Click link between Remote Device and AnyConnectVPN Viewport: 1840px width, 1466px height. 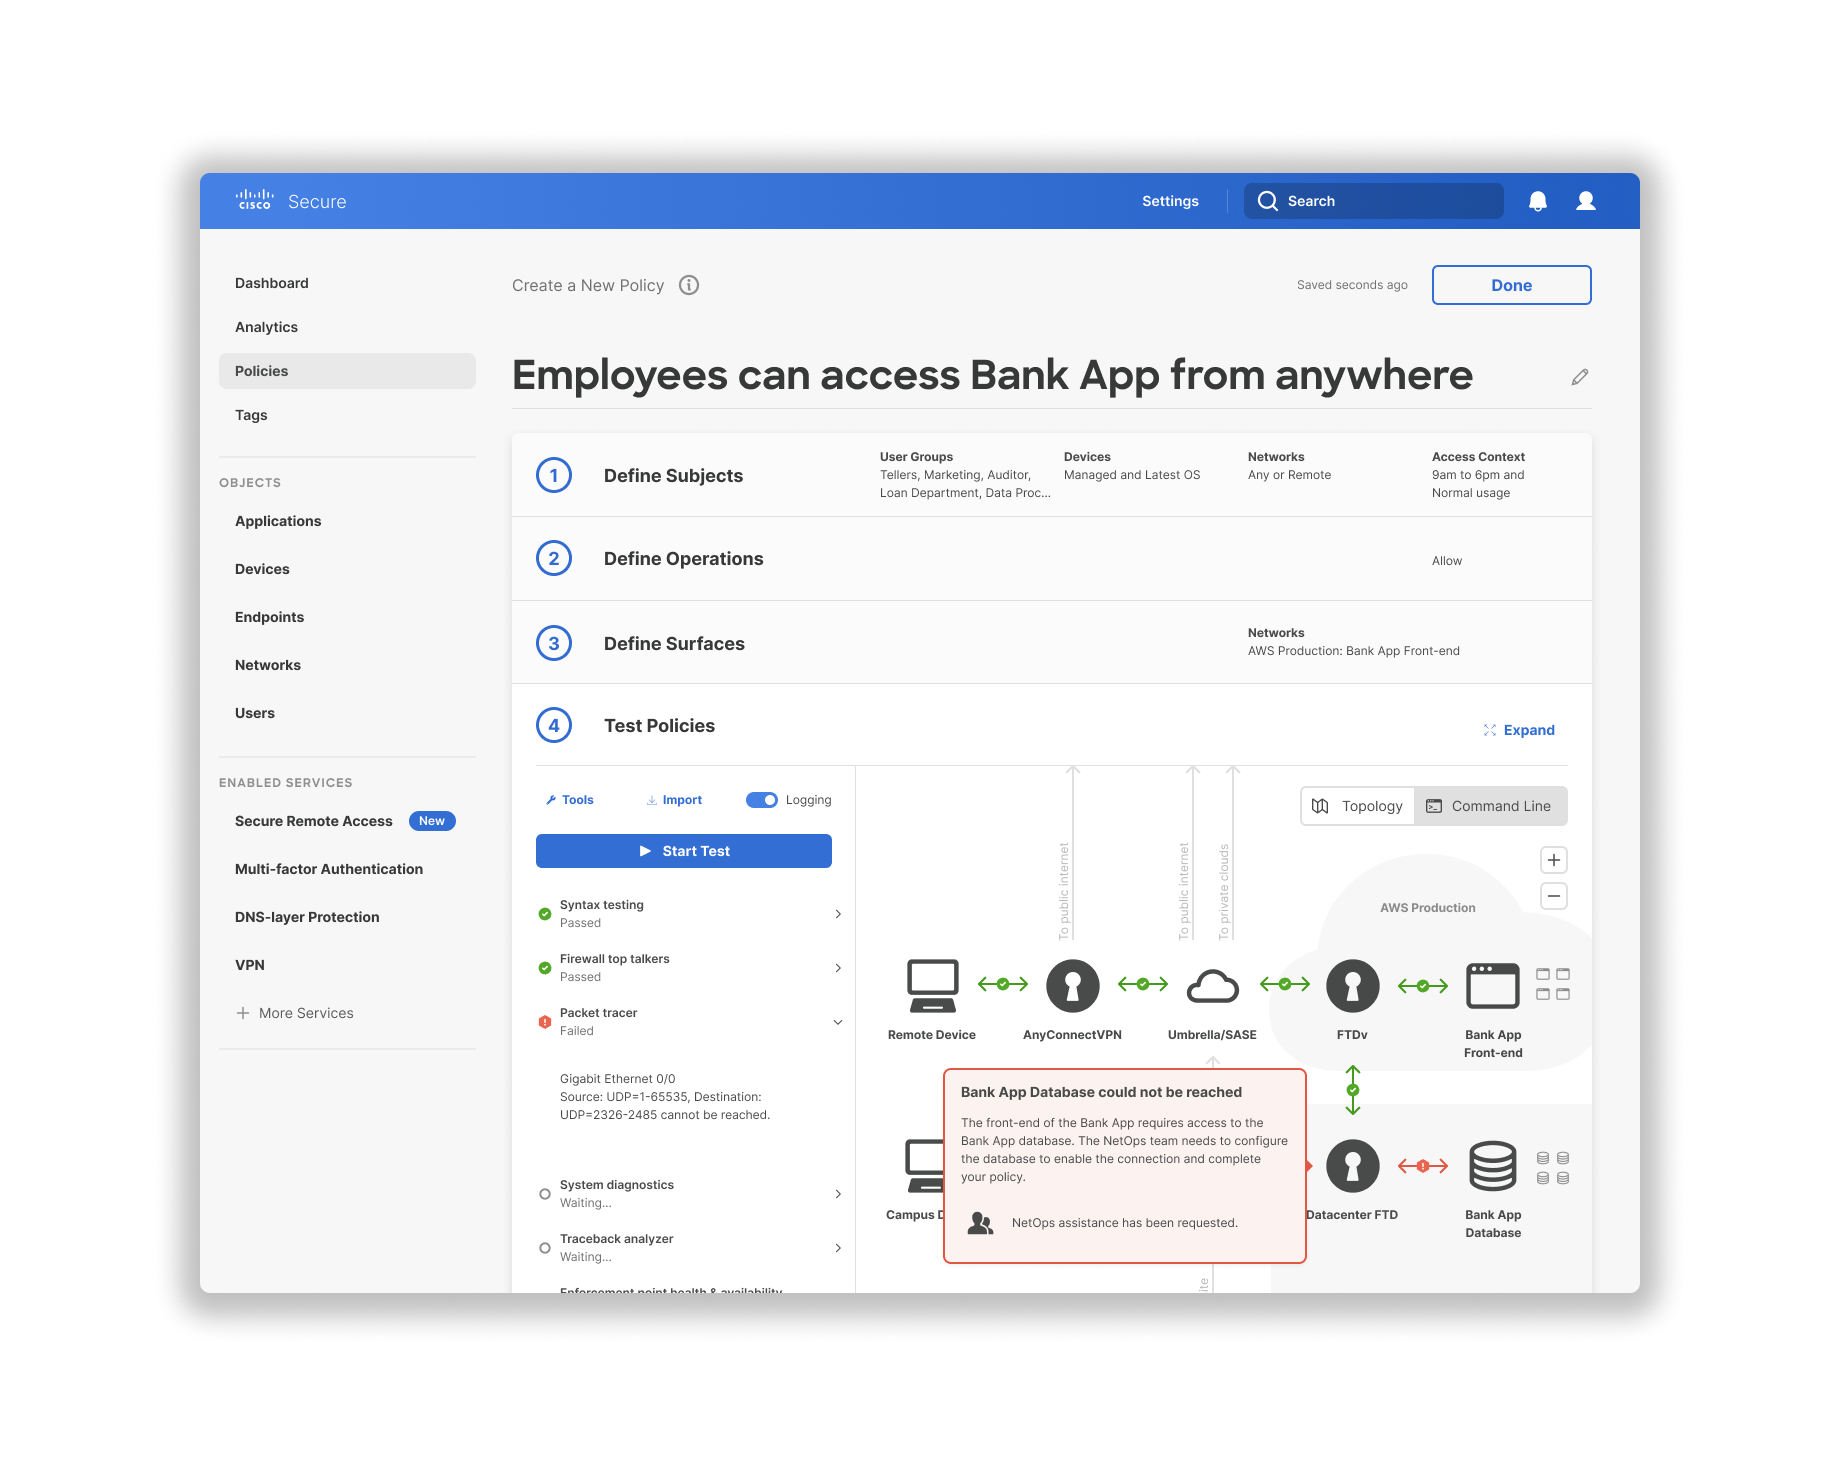[x=1003, y=984]
